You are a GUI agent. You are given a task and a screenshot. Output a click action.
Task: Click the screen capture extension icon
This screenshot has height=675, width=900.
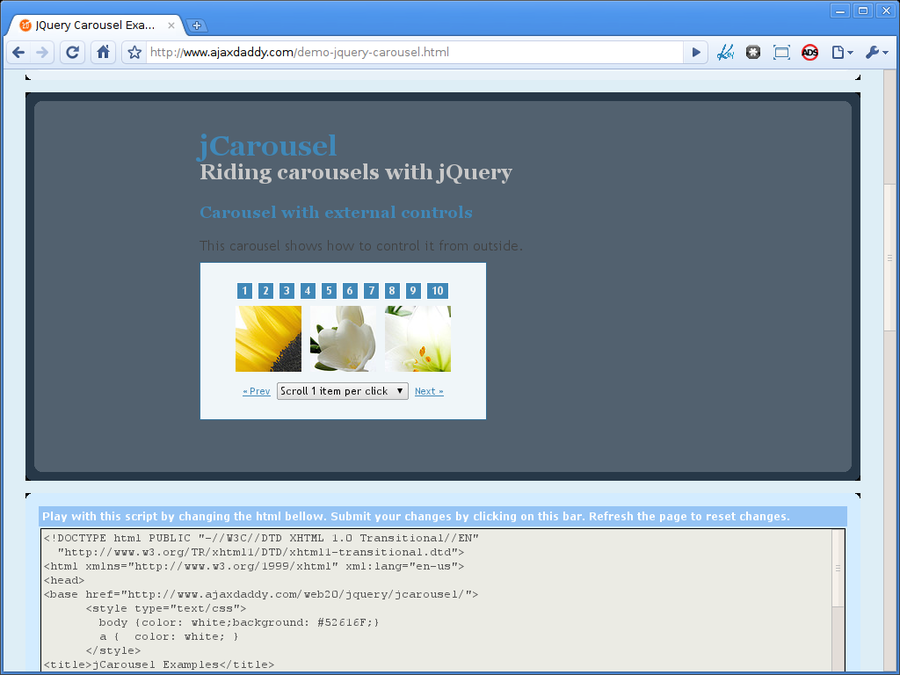pos(781,53)
